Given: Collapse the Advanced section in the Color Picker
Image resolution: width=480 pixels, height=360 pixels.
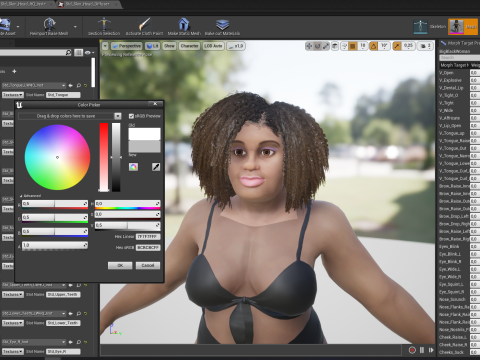Looking at the screenshot, I should 30,196.
